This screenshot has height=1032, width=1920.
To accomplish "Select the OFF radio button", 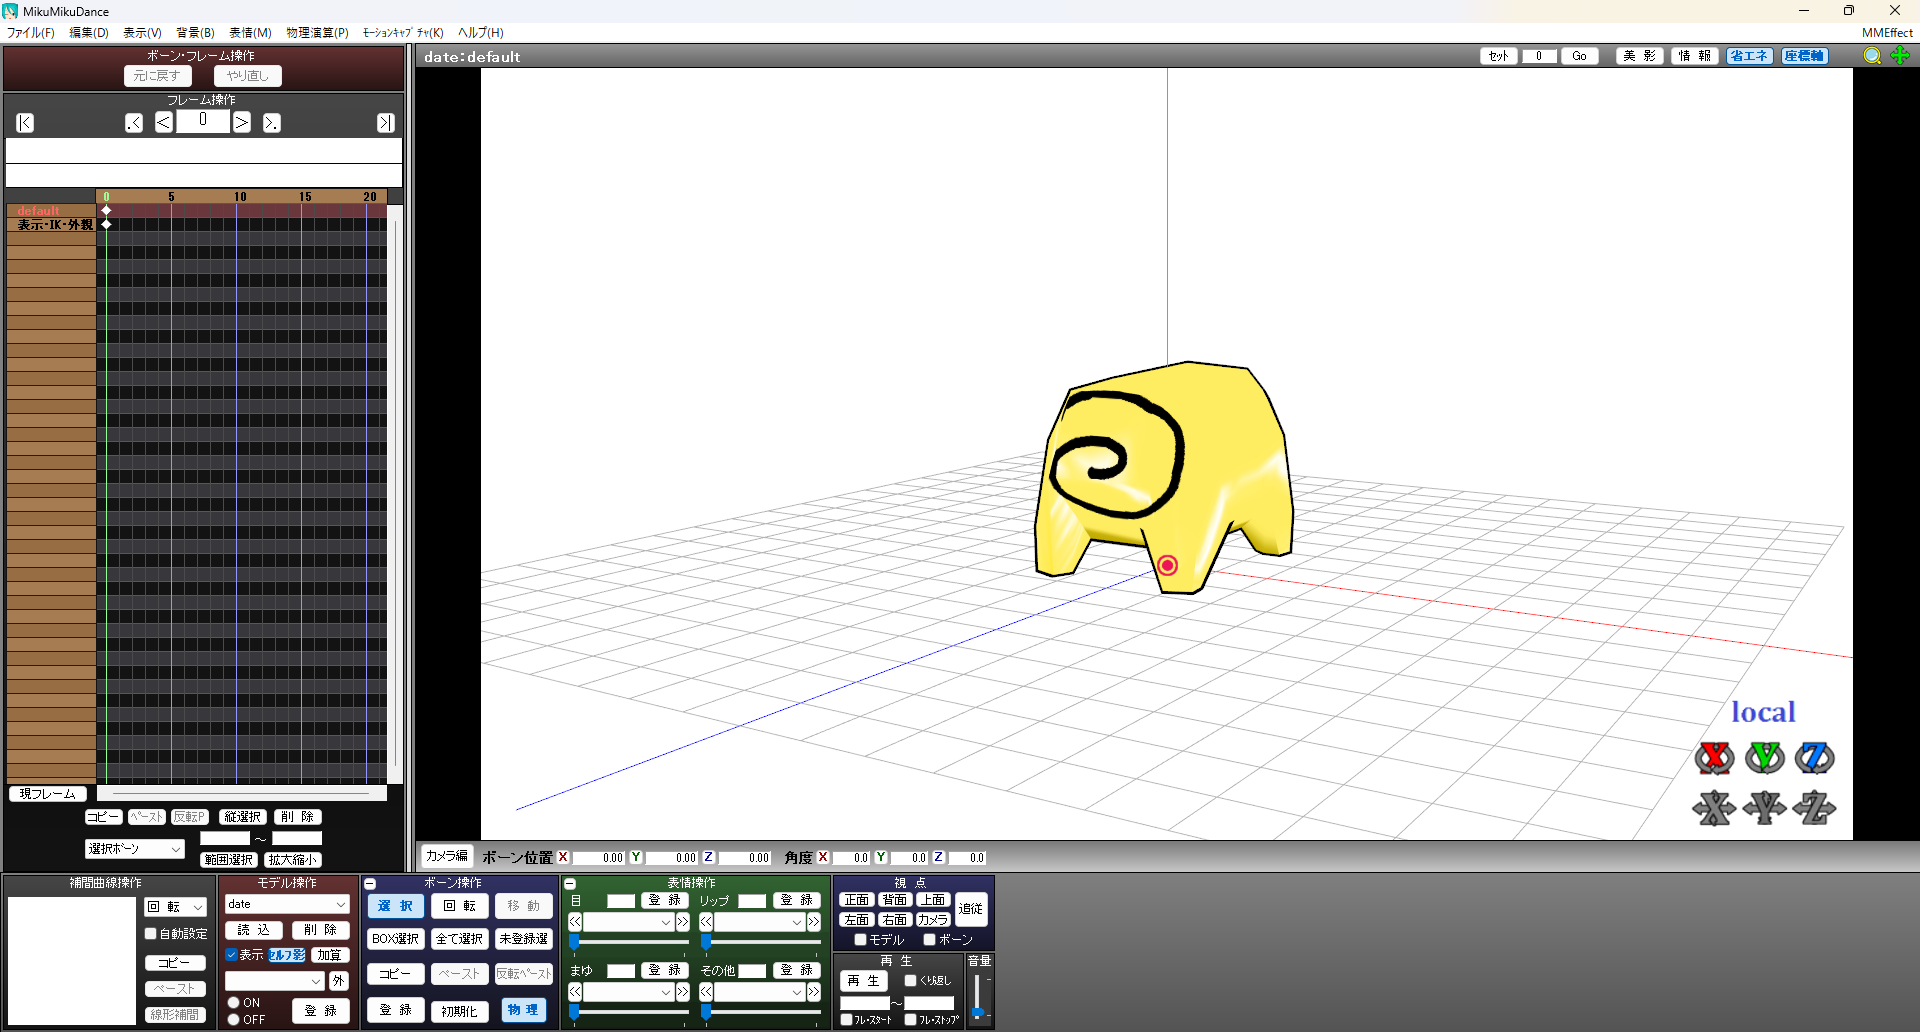I will pyautogui.click(x=234, y=1020).
